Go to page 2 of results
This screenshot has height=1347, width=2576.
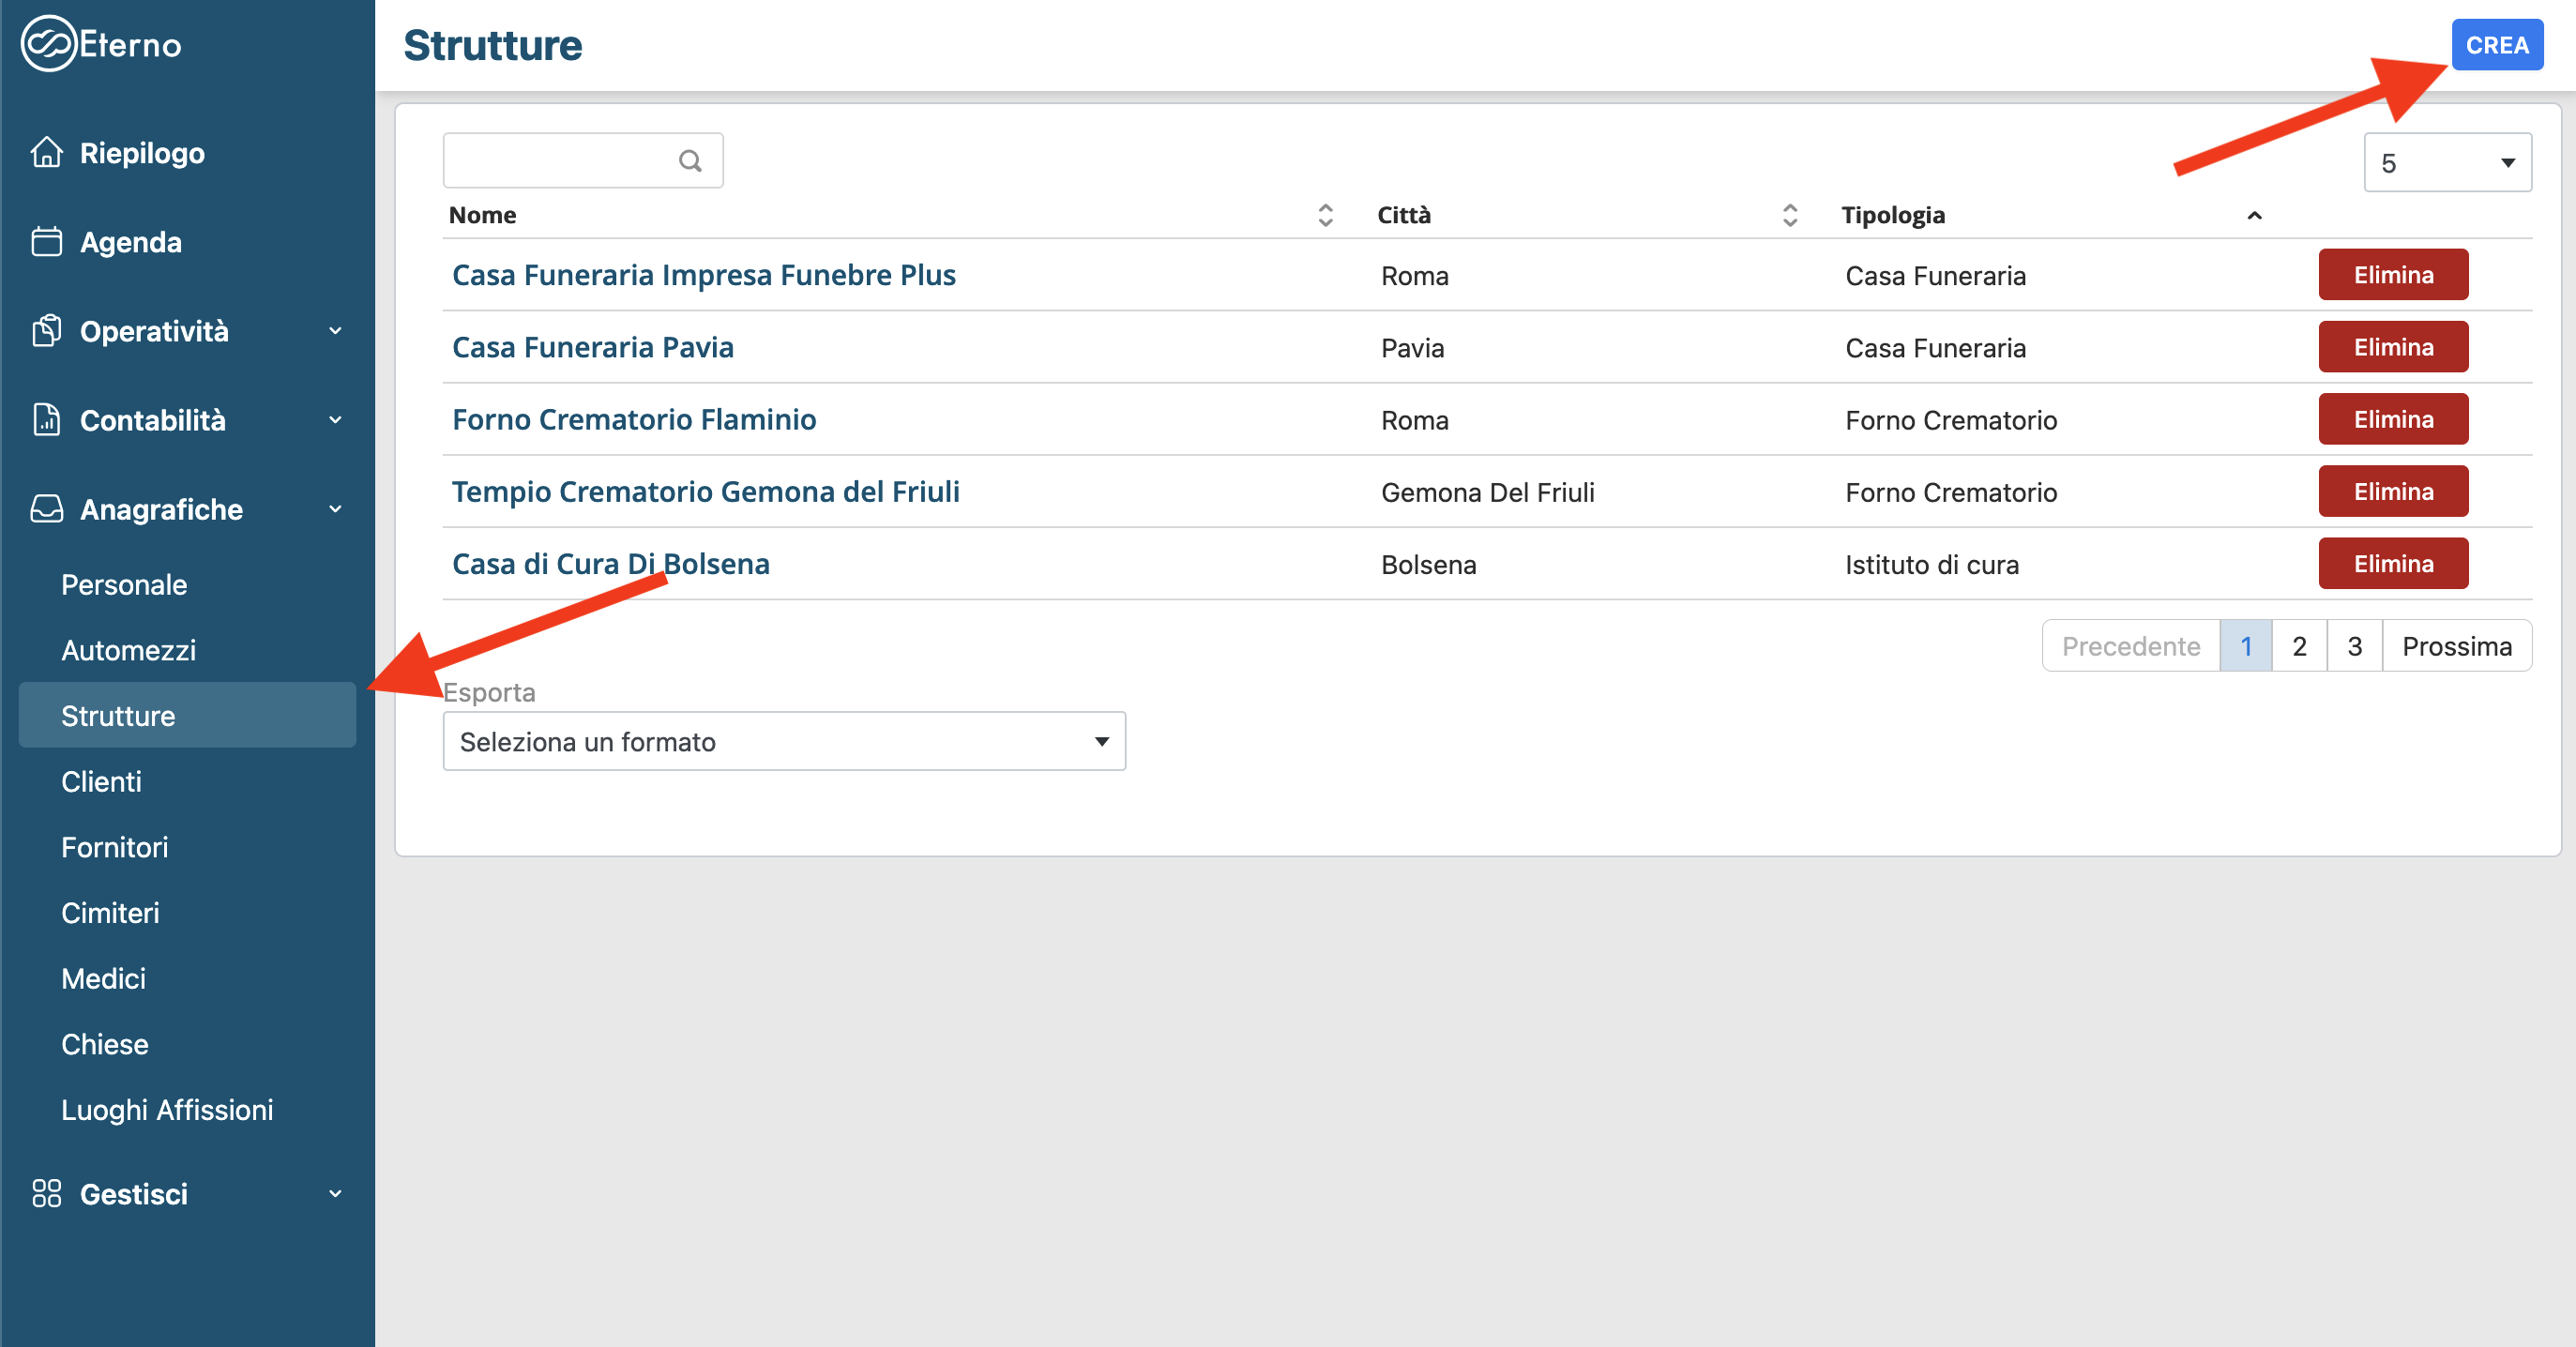[2299, 646]
